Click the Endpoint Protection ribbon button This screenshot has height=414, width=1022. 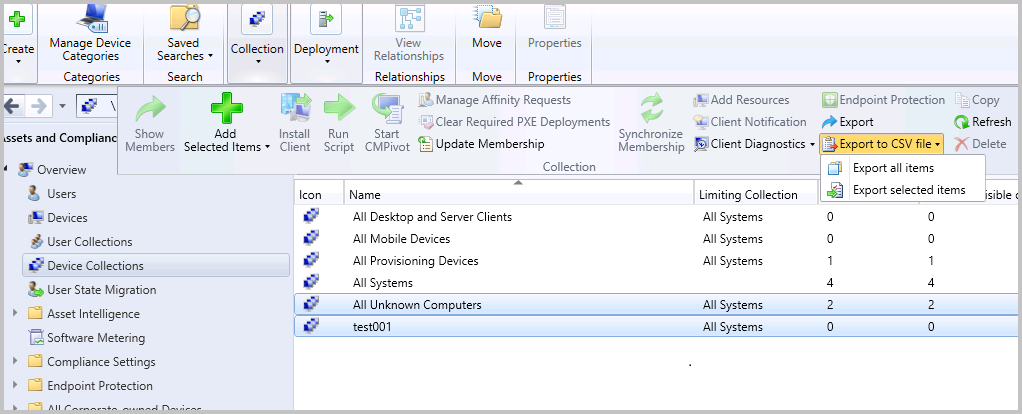click(x=883, y=100)
